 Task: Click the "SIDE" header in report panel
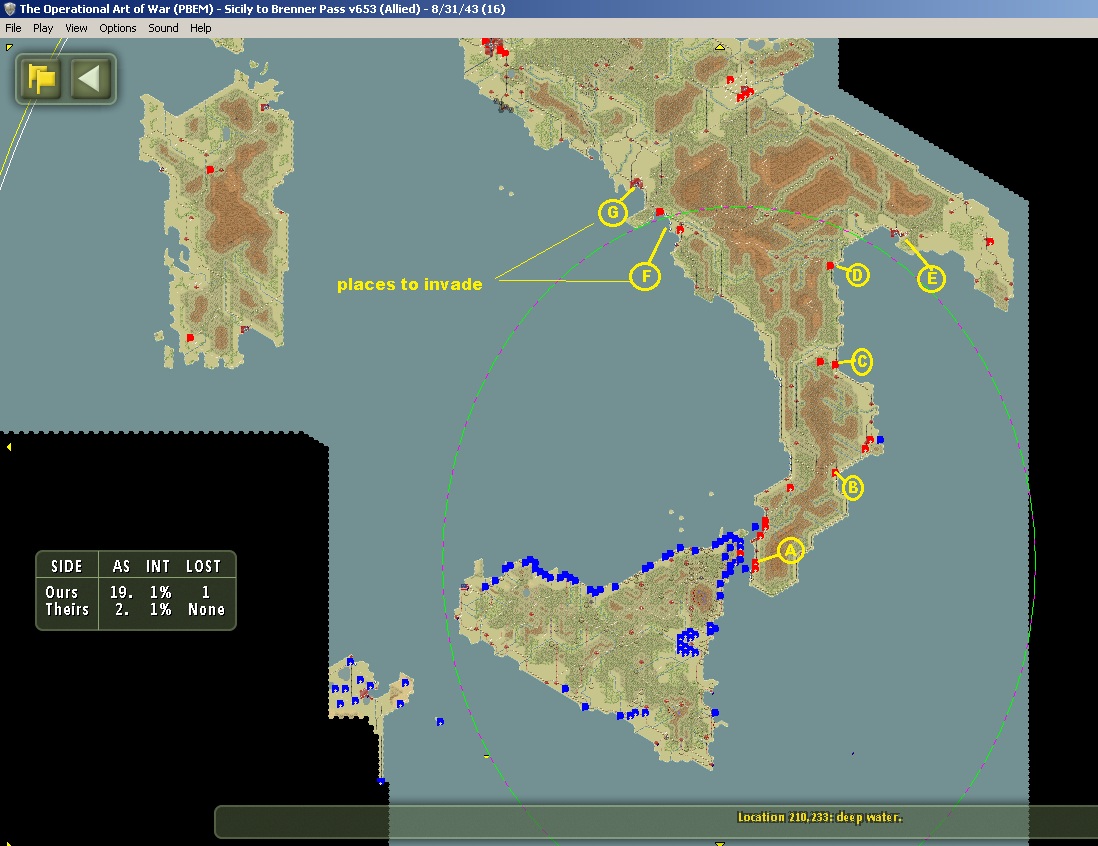67,566
